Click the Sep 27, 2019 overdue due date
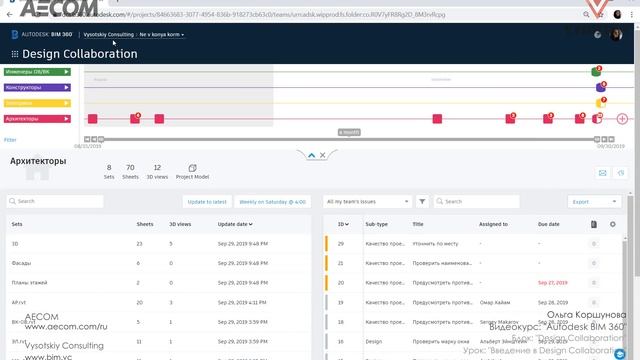 pyautogui.click(x=553, y=282)
